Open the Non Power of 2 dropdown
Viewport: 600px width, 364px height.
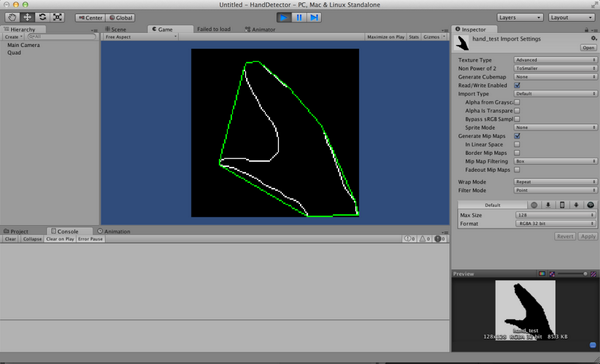click(555, 68)
